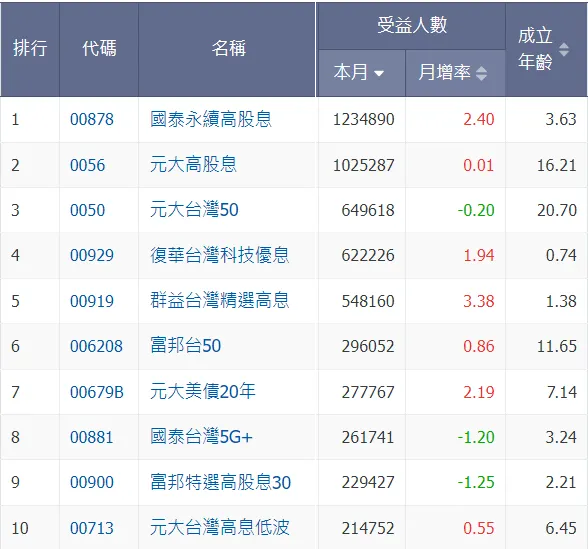588x549 pixels.
Task: Select holder count 1025287
Action: [363, 165]
